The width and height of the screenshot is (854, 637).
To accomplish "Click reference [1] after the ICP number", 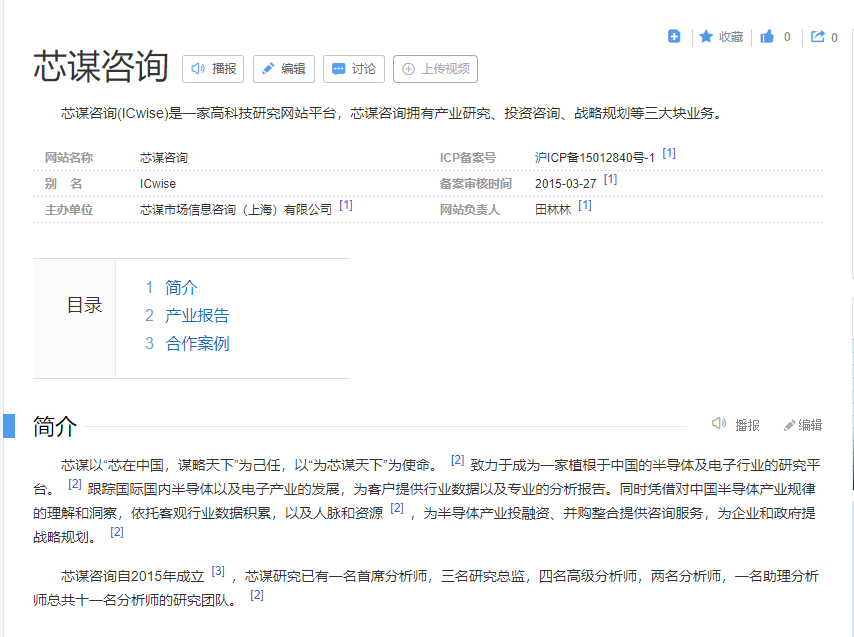I will point(669,154).
